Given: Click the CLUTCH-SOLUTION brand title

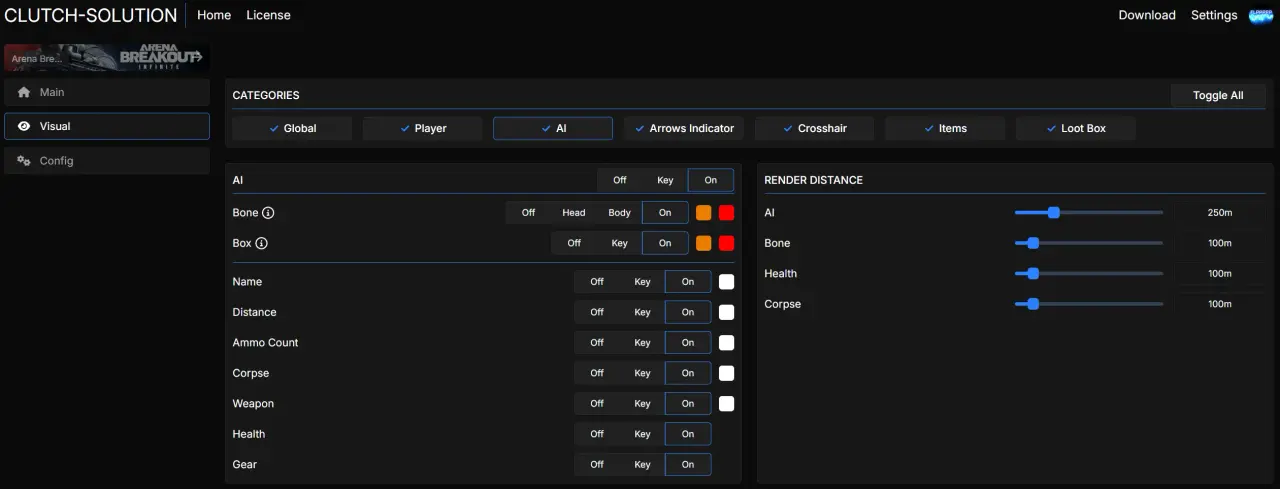Looking at the screenshot, I should (91, 15).
